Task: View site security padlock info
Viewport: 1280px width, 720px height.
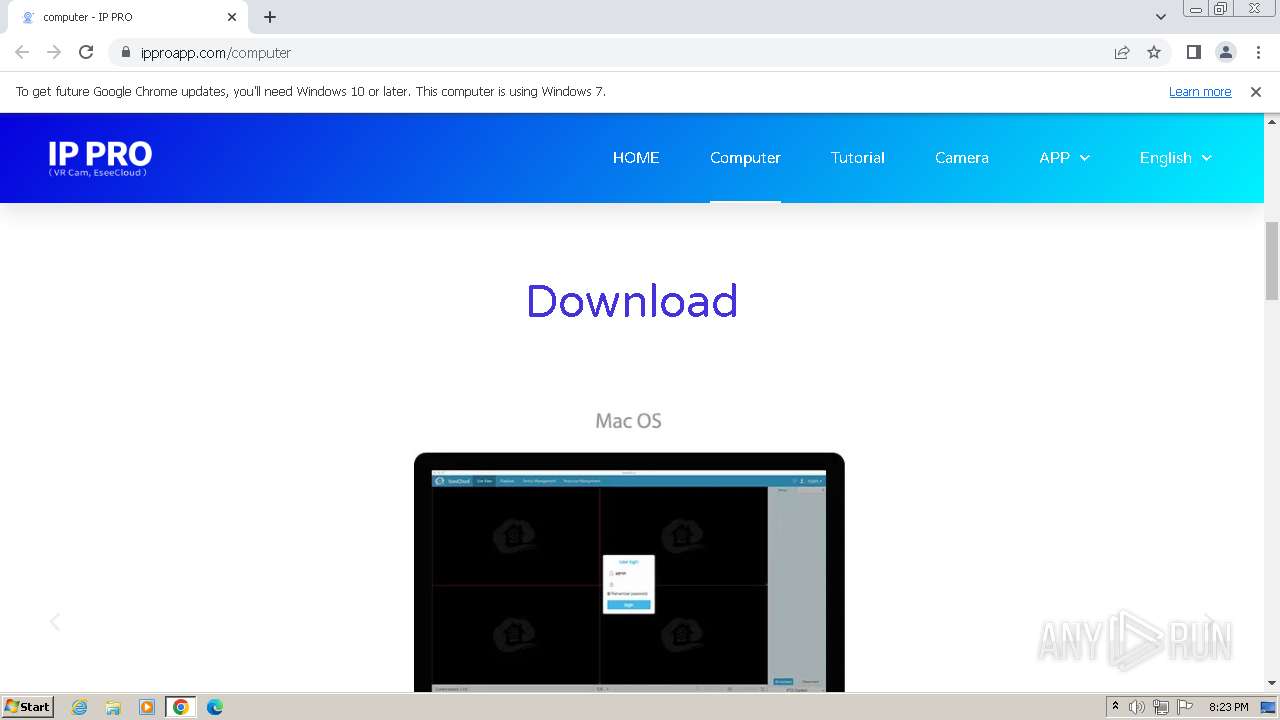Action: (x=125, y=53)
